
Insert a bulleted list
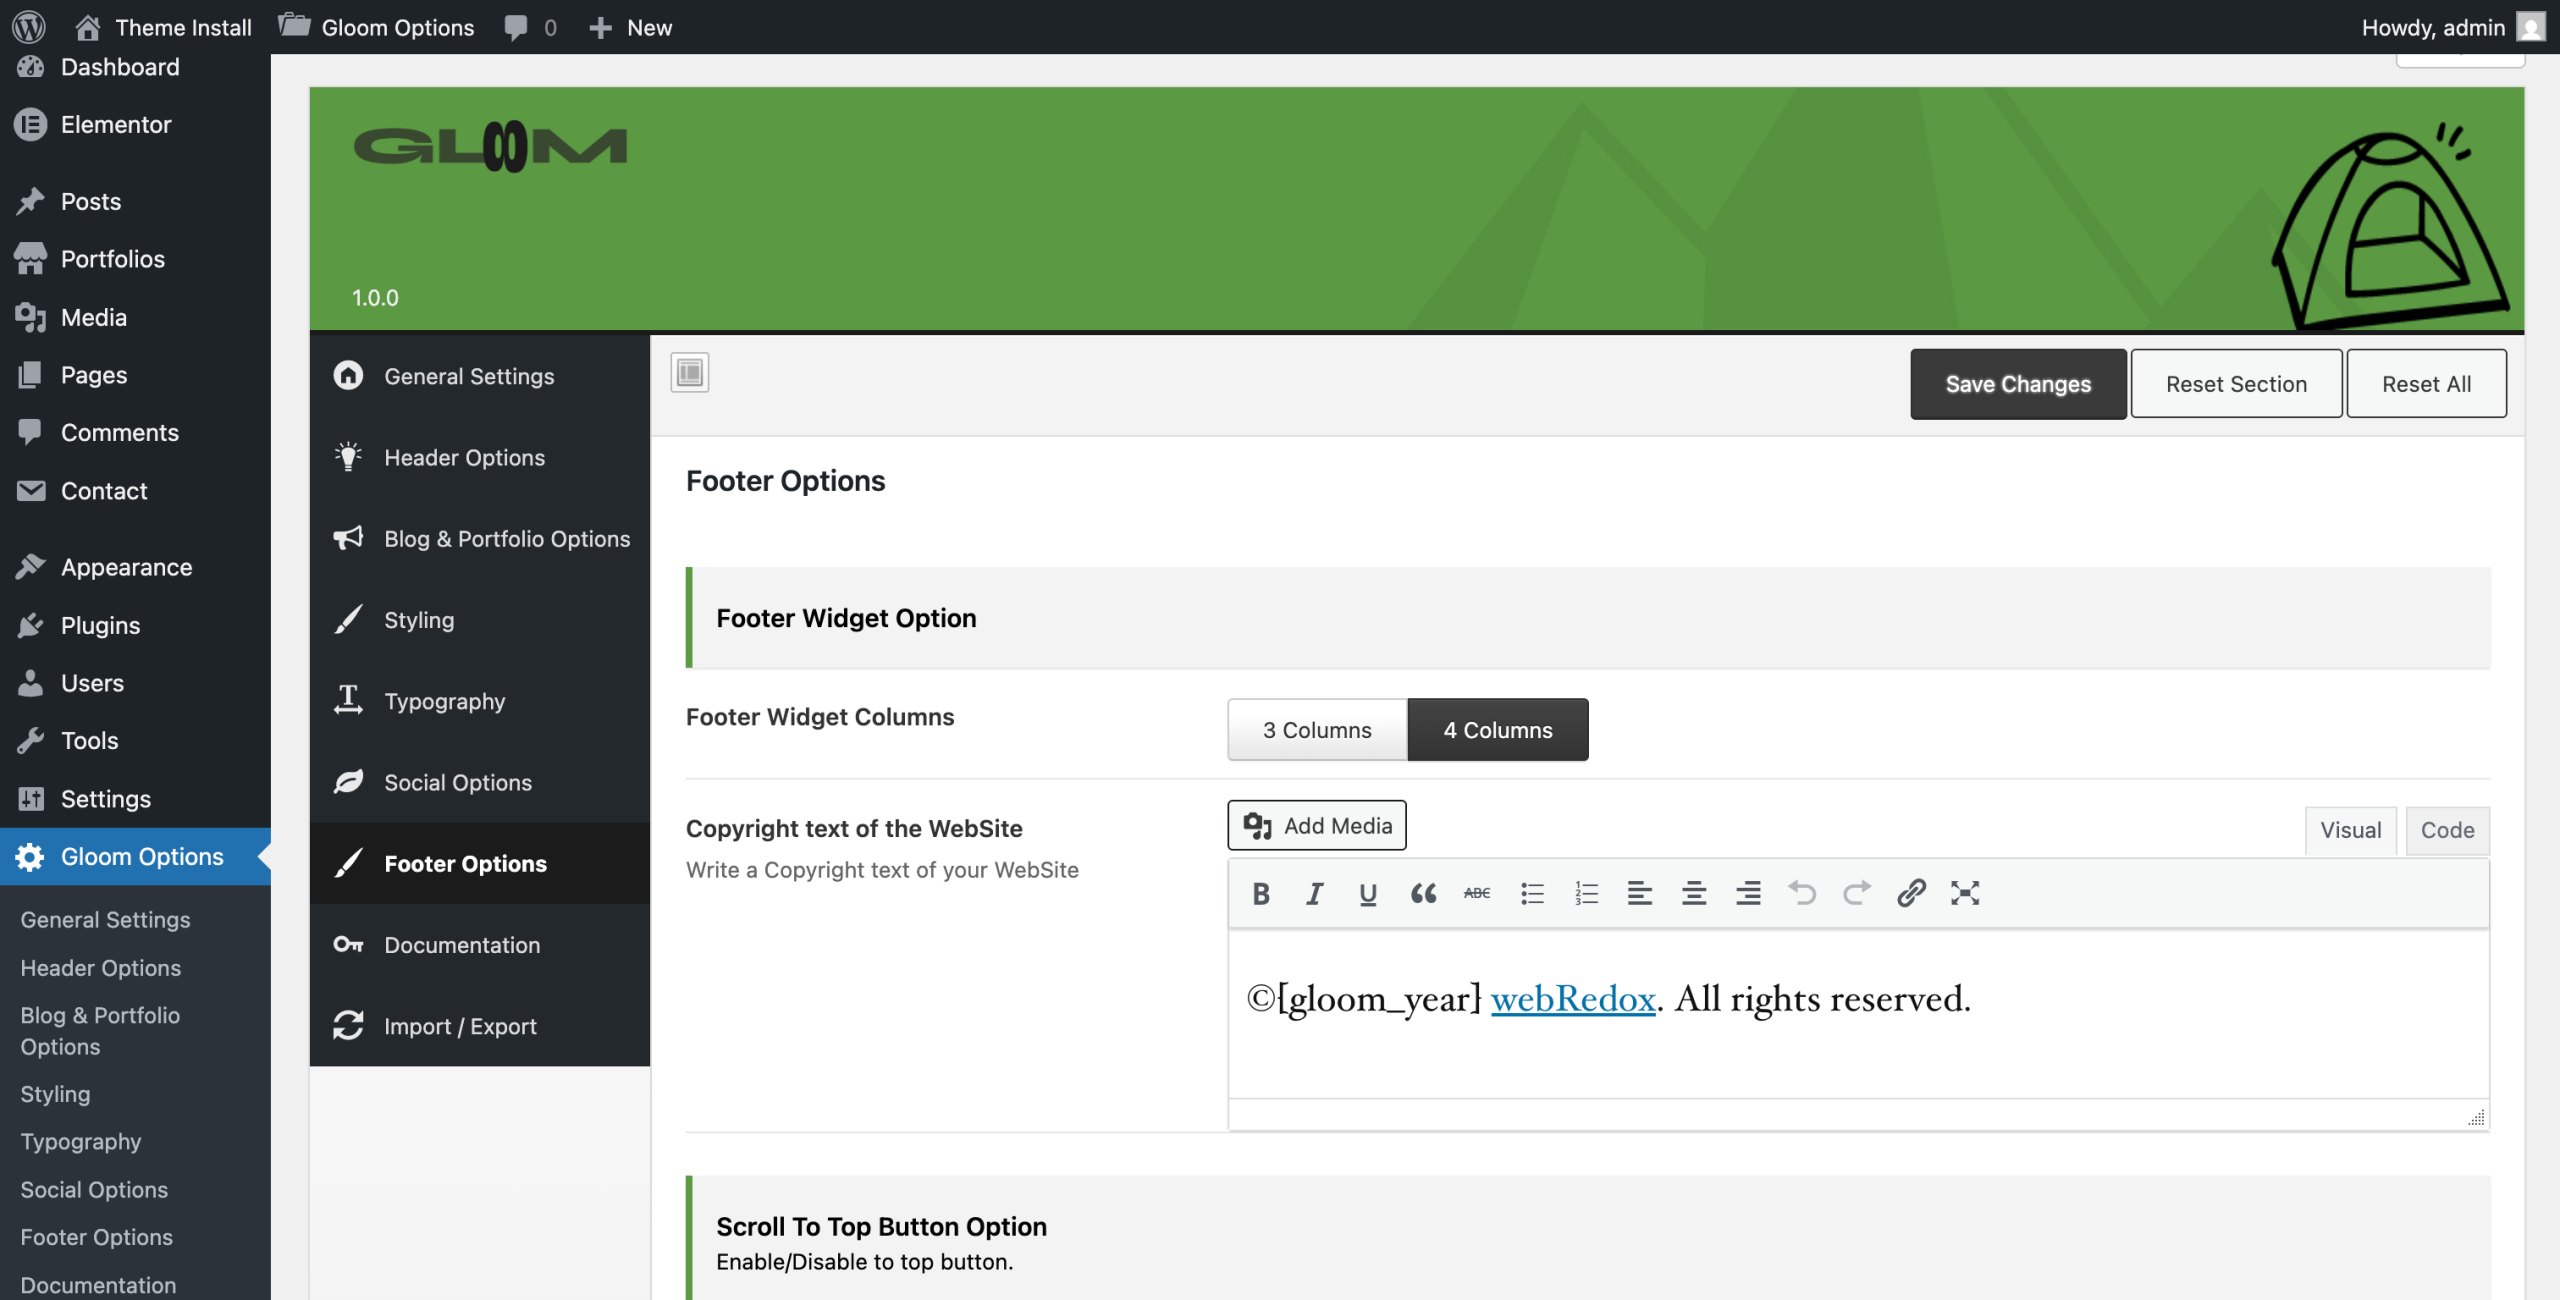click(1532, 893)
